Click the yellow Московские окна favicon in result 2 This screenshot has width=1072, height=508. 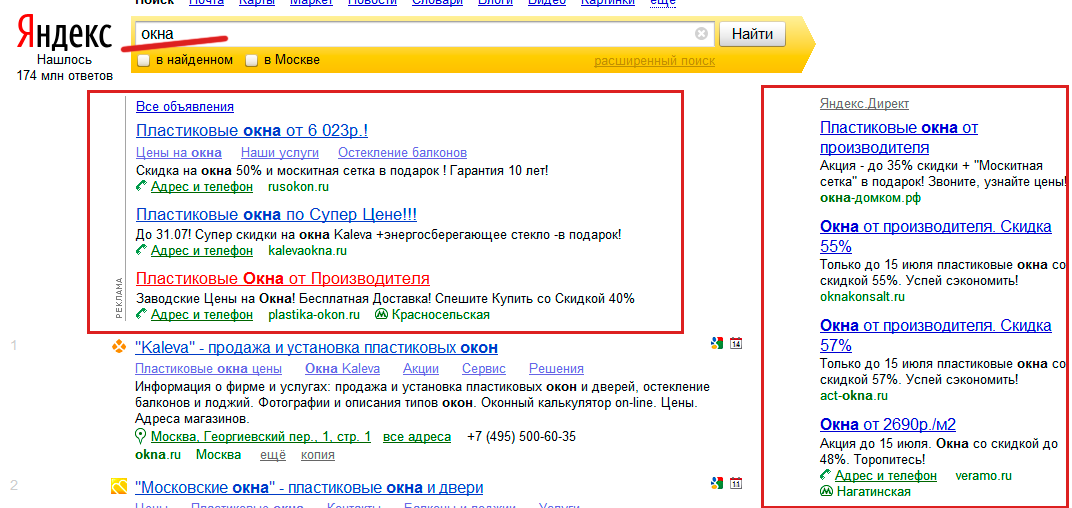(119, 487)
